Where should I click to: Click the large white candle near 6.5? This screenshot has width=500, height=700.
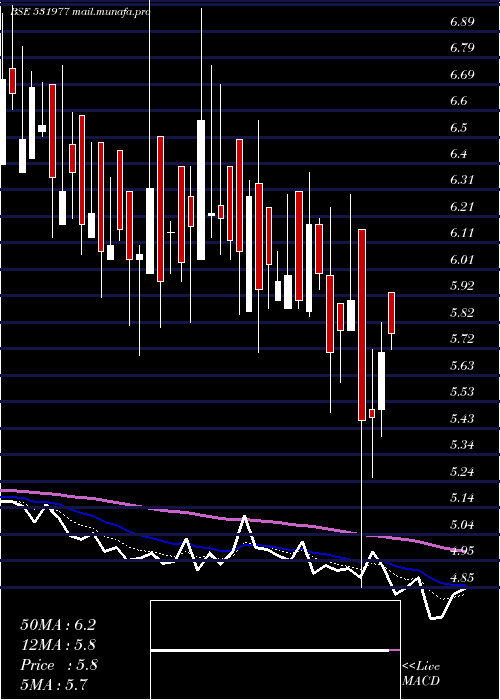tap(201, 190)
